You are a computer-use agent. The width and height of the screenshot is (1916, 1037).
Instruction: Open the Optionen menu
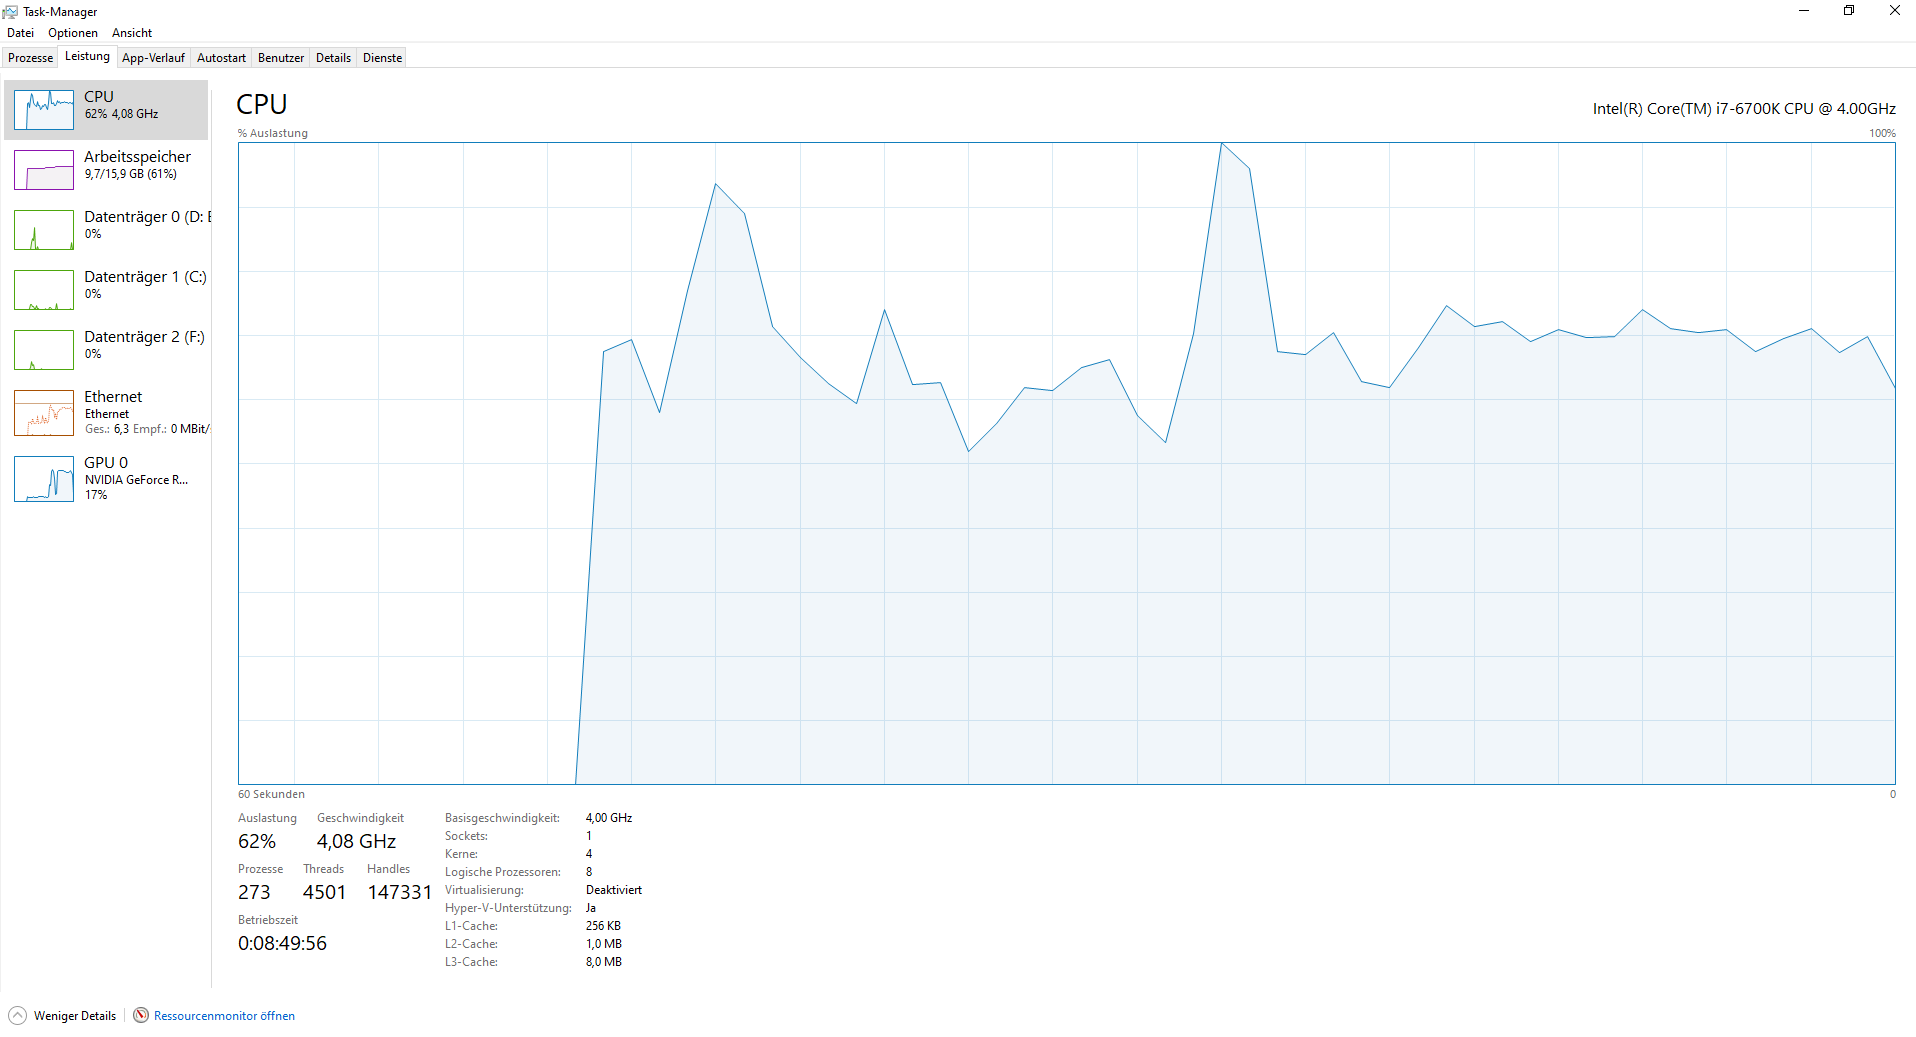[73, 33]
